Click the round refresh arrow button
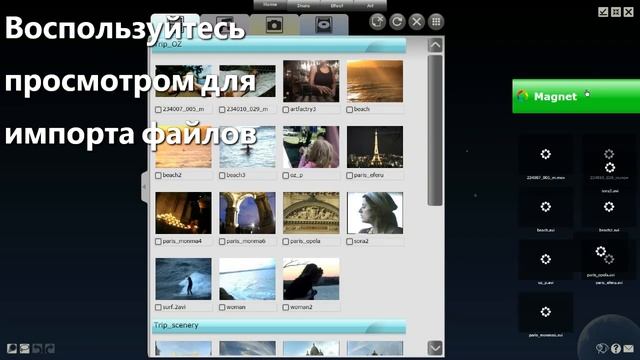Viewport: 640px width, 360px height. coord(397,21)
